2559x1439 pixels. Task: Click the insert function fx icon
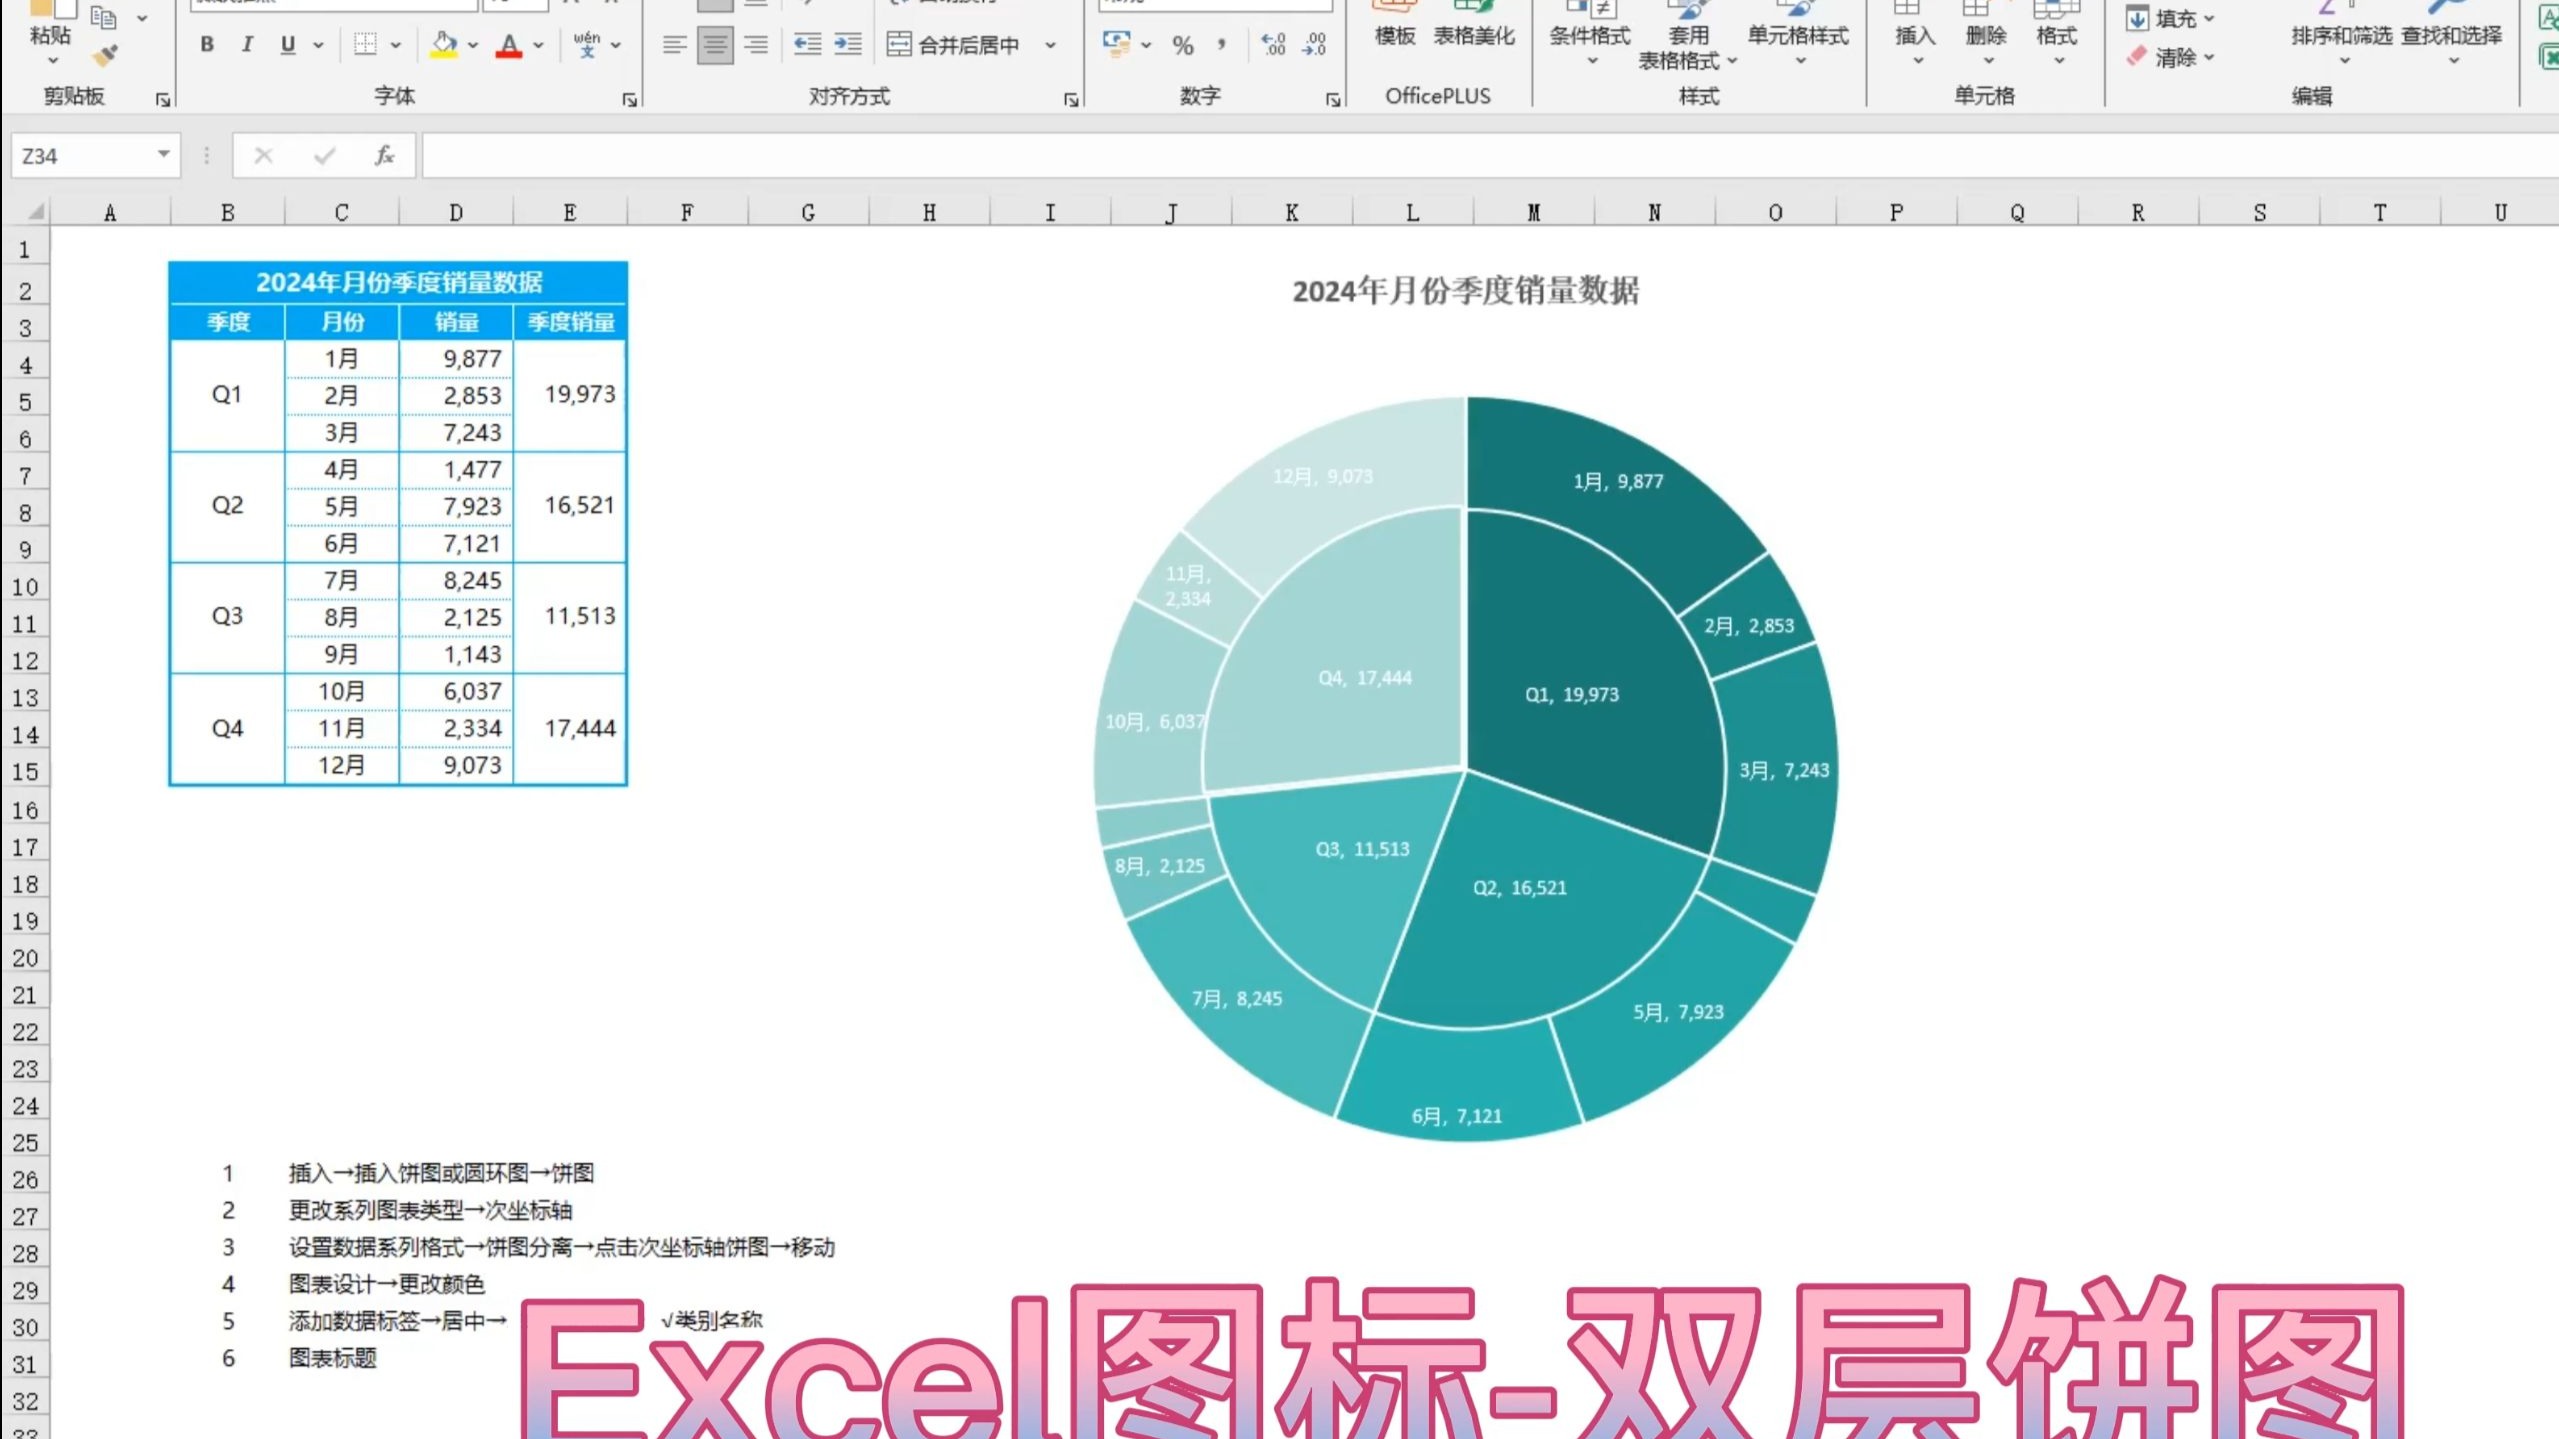(383, 155)
